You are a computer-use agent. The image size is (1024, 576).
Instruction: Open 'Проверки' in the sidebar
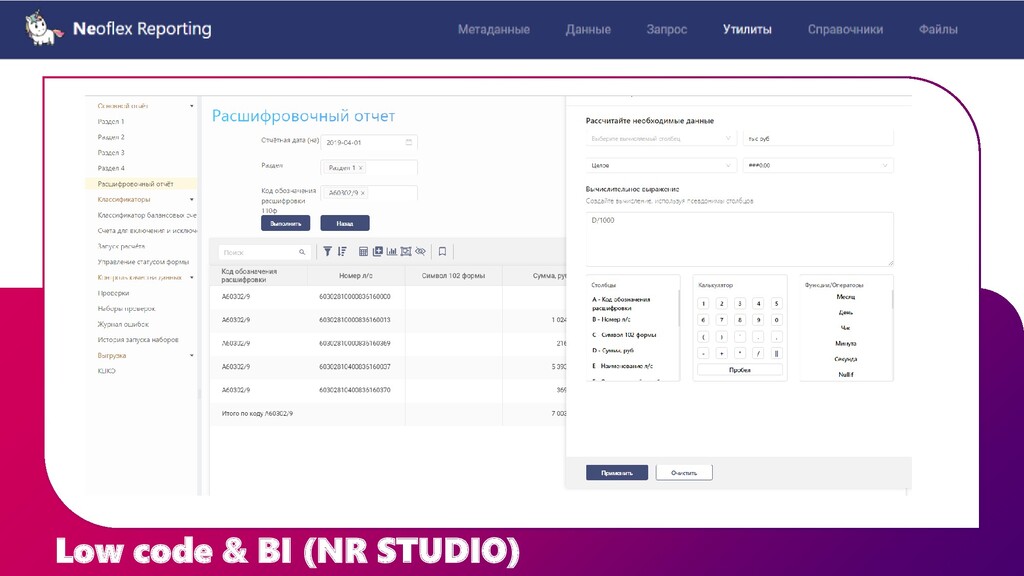(x=113, y=293)
